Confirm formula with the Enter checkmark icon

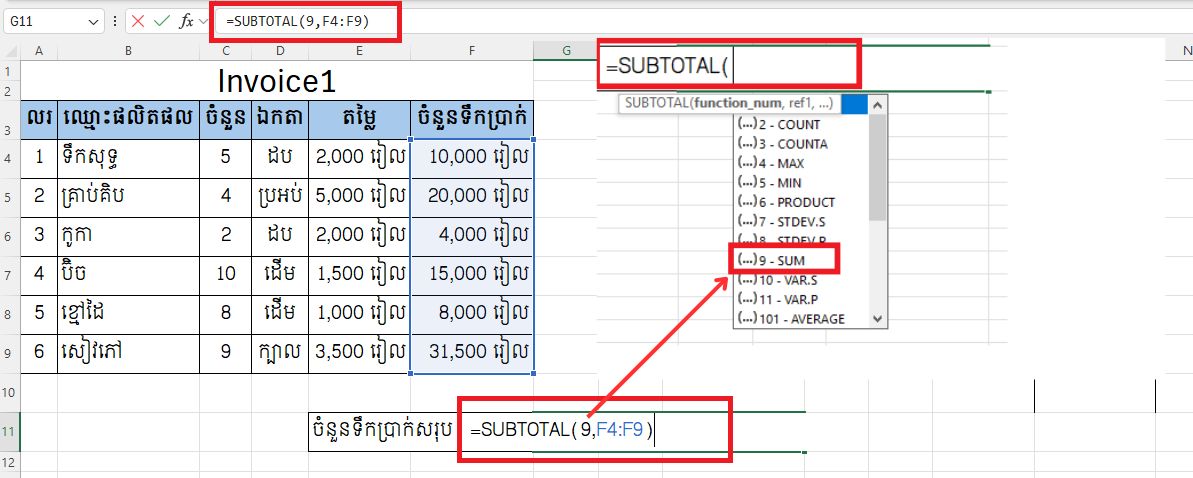[161, 21]
